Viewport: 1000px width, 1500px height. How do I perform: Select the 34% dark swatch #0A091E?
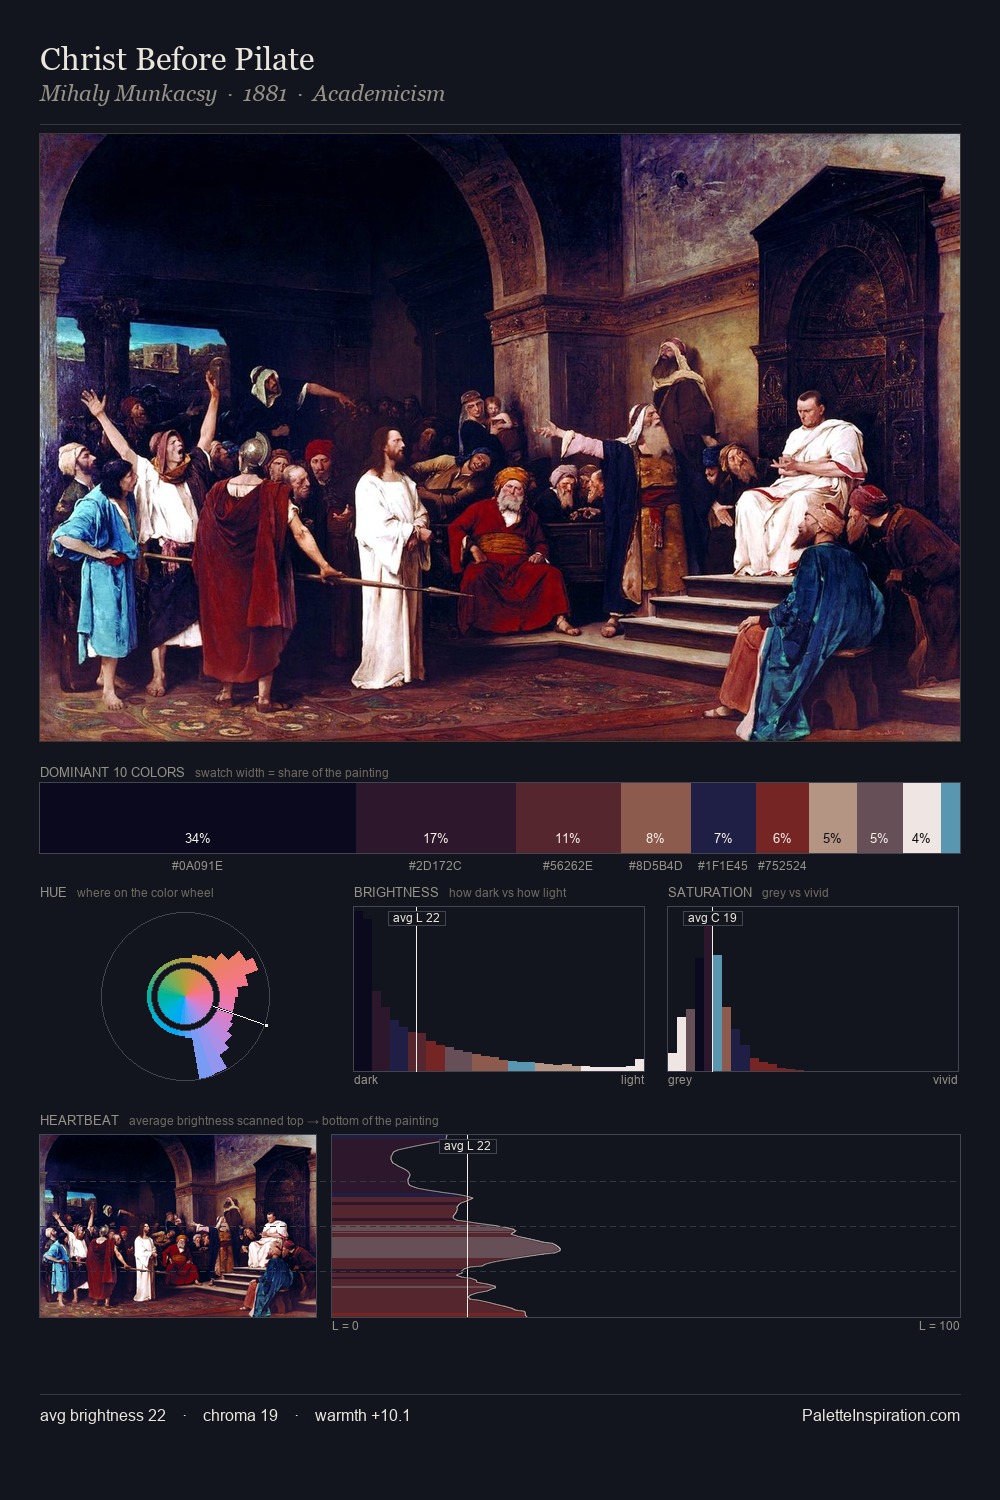pyautogui.click(x=198, y=818)
